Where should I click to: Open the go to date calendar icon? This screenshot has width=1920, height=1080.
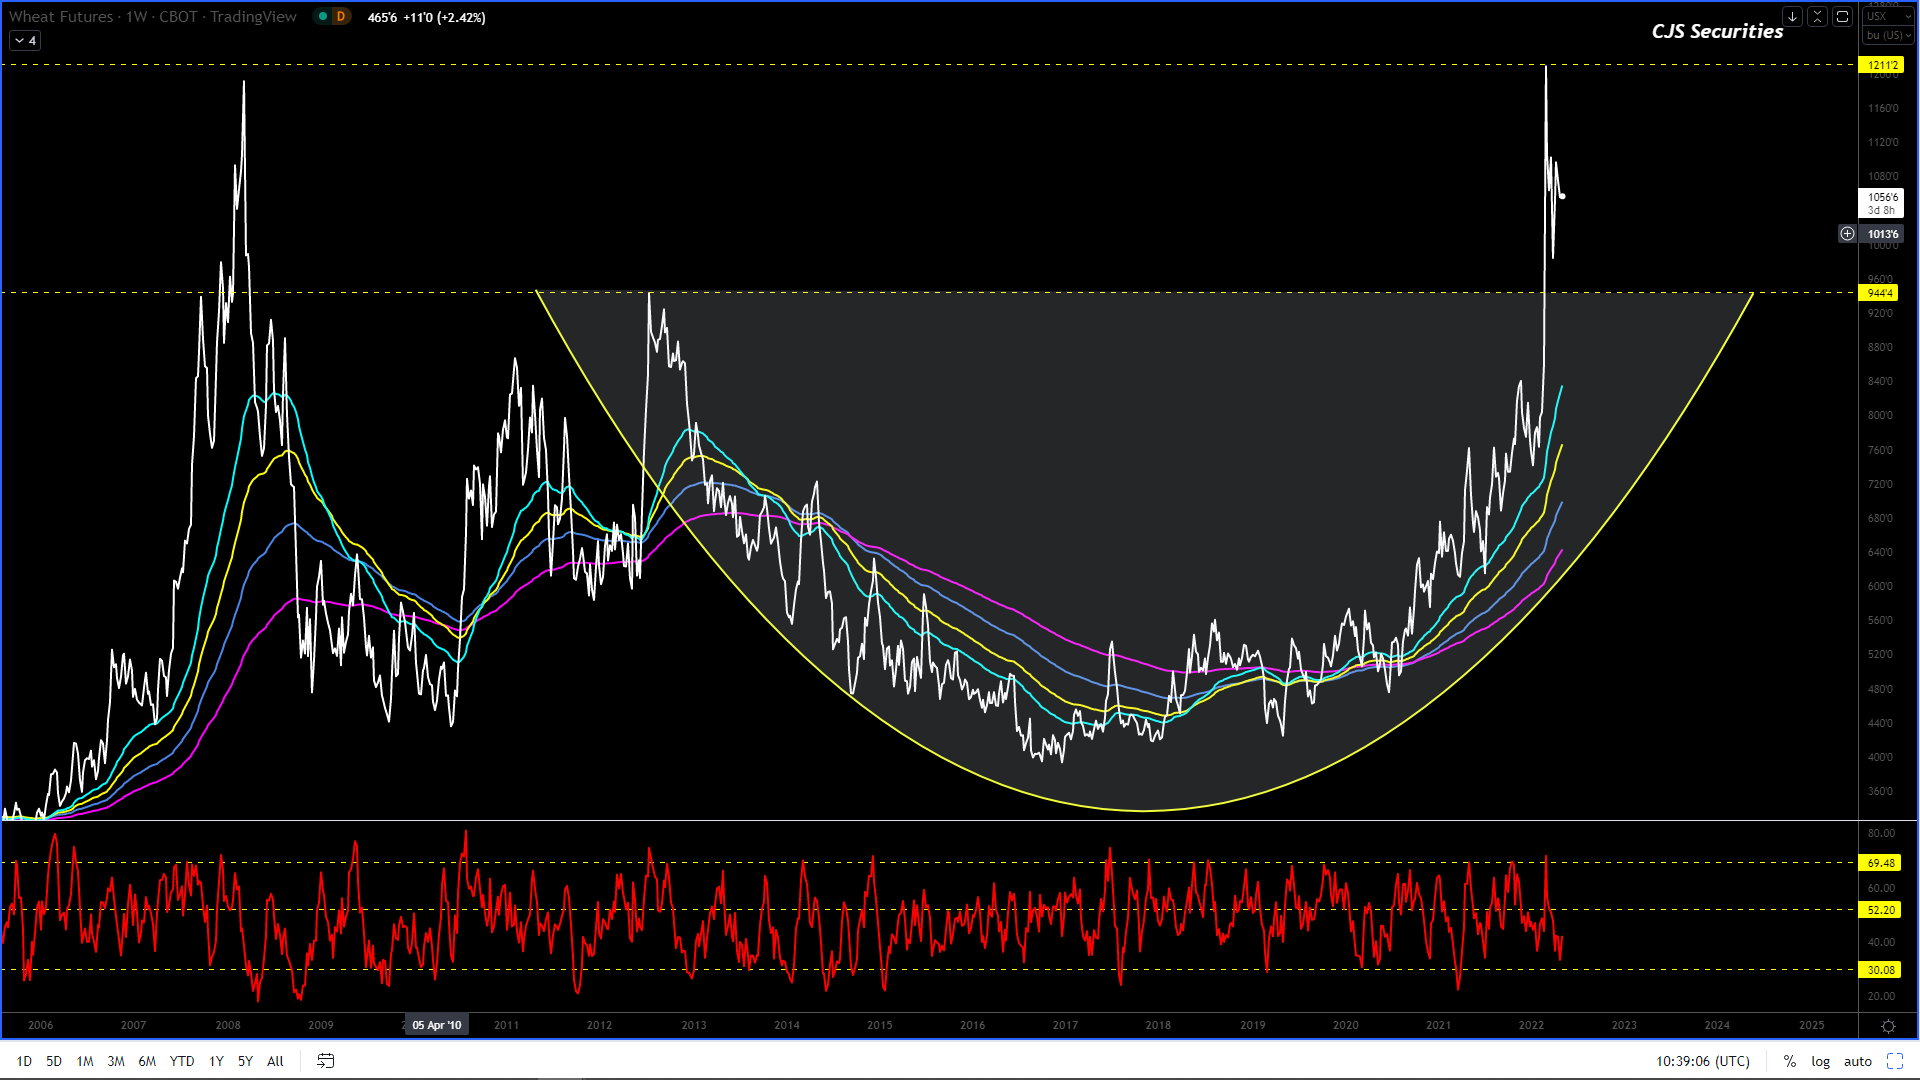(326, 1061)
